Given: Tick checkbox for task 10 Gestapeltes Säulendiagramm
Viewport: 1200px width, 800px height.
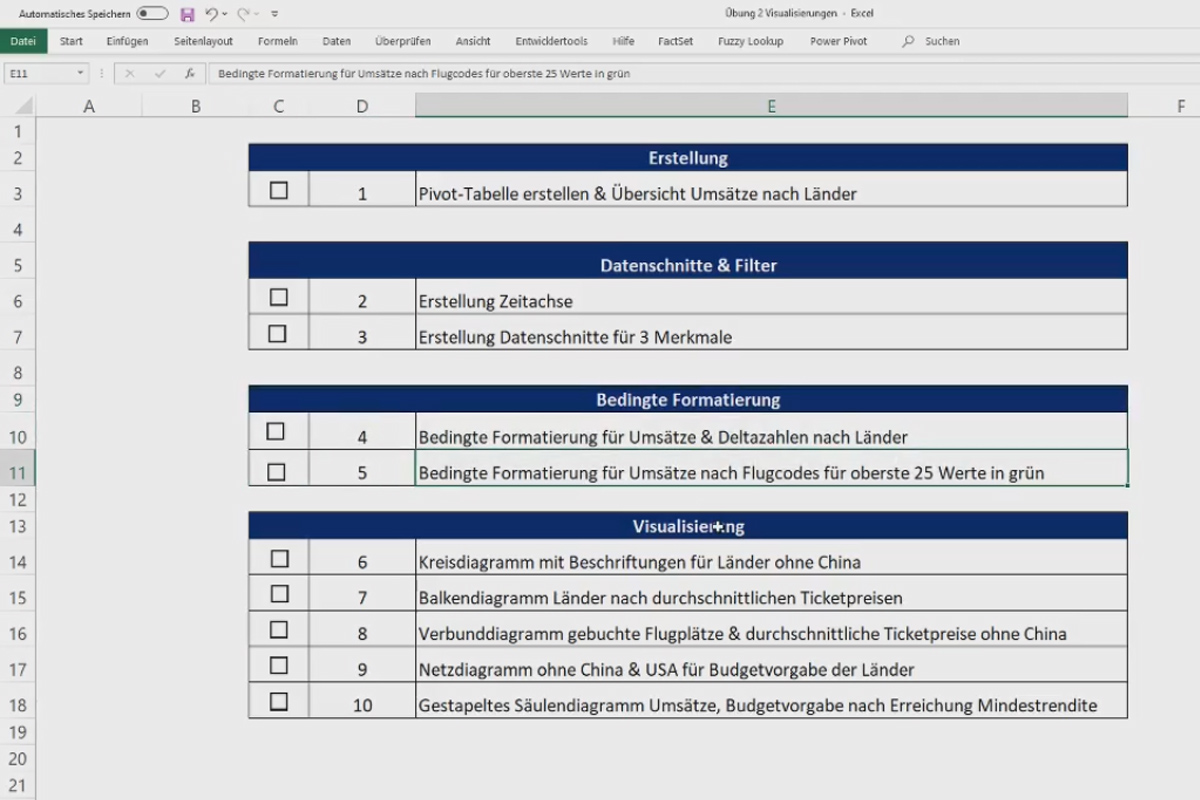Looking at the screenshot, I should [x=279, y=702].
